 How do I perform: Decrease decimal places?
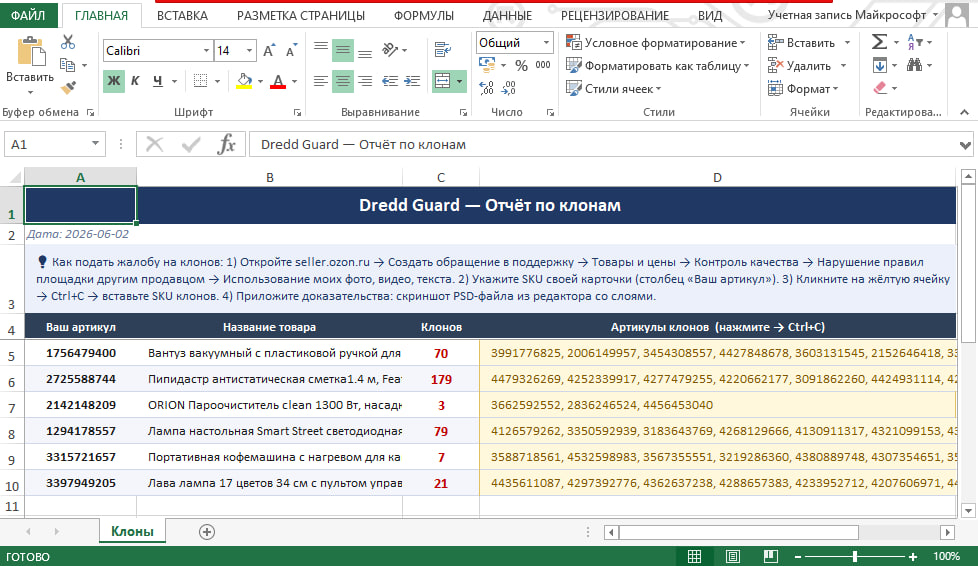508,88
